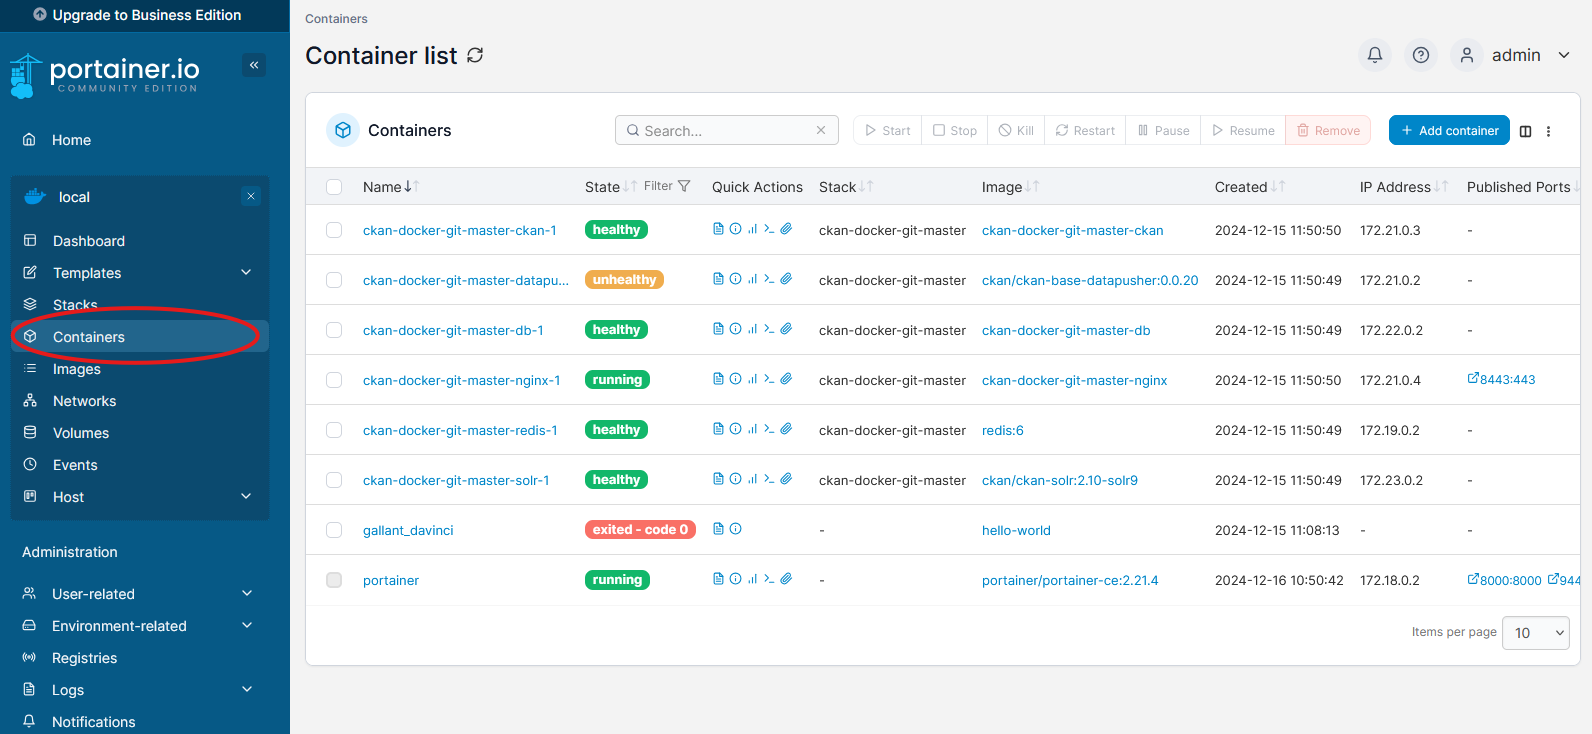Sort the table by Created column
The height and width of the screenshot is (734, 1592).
(1250, 187)
